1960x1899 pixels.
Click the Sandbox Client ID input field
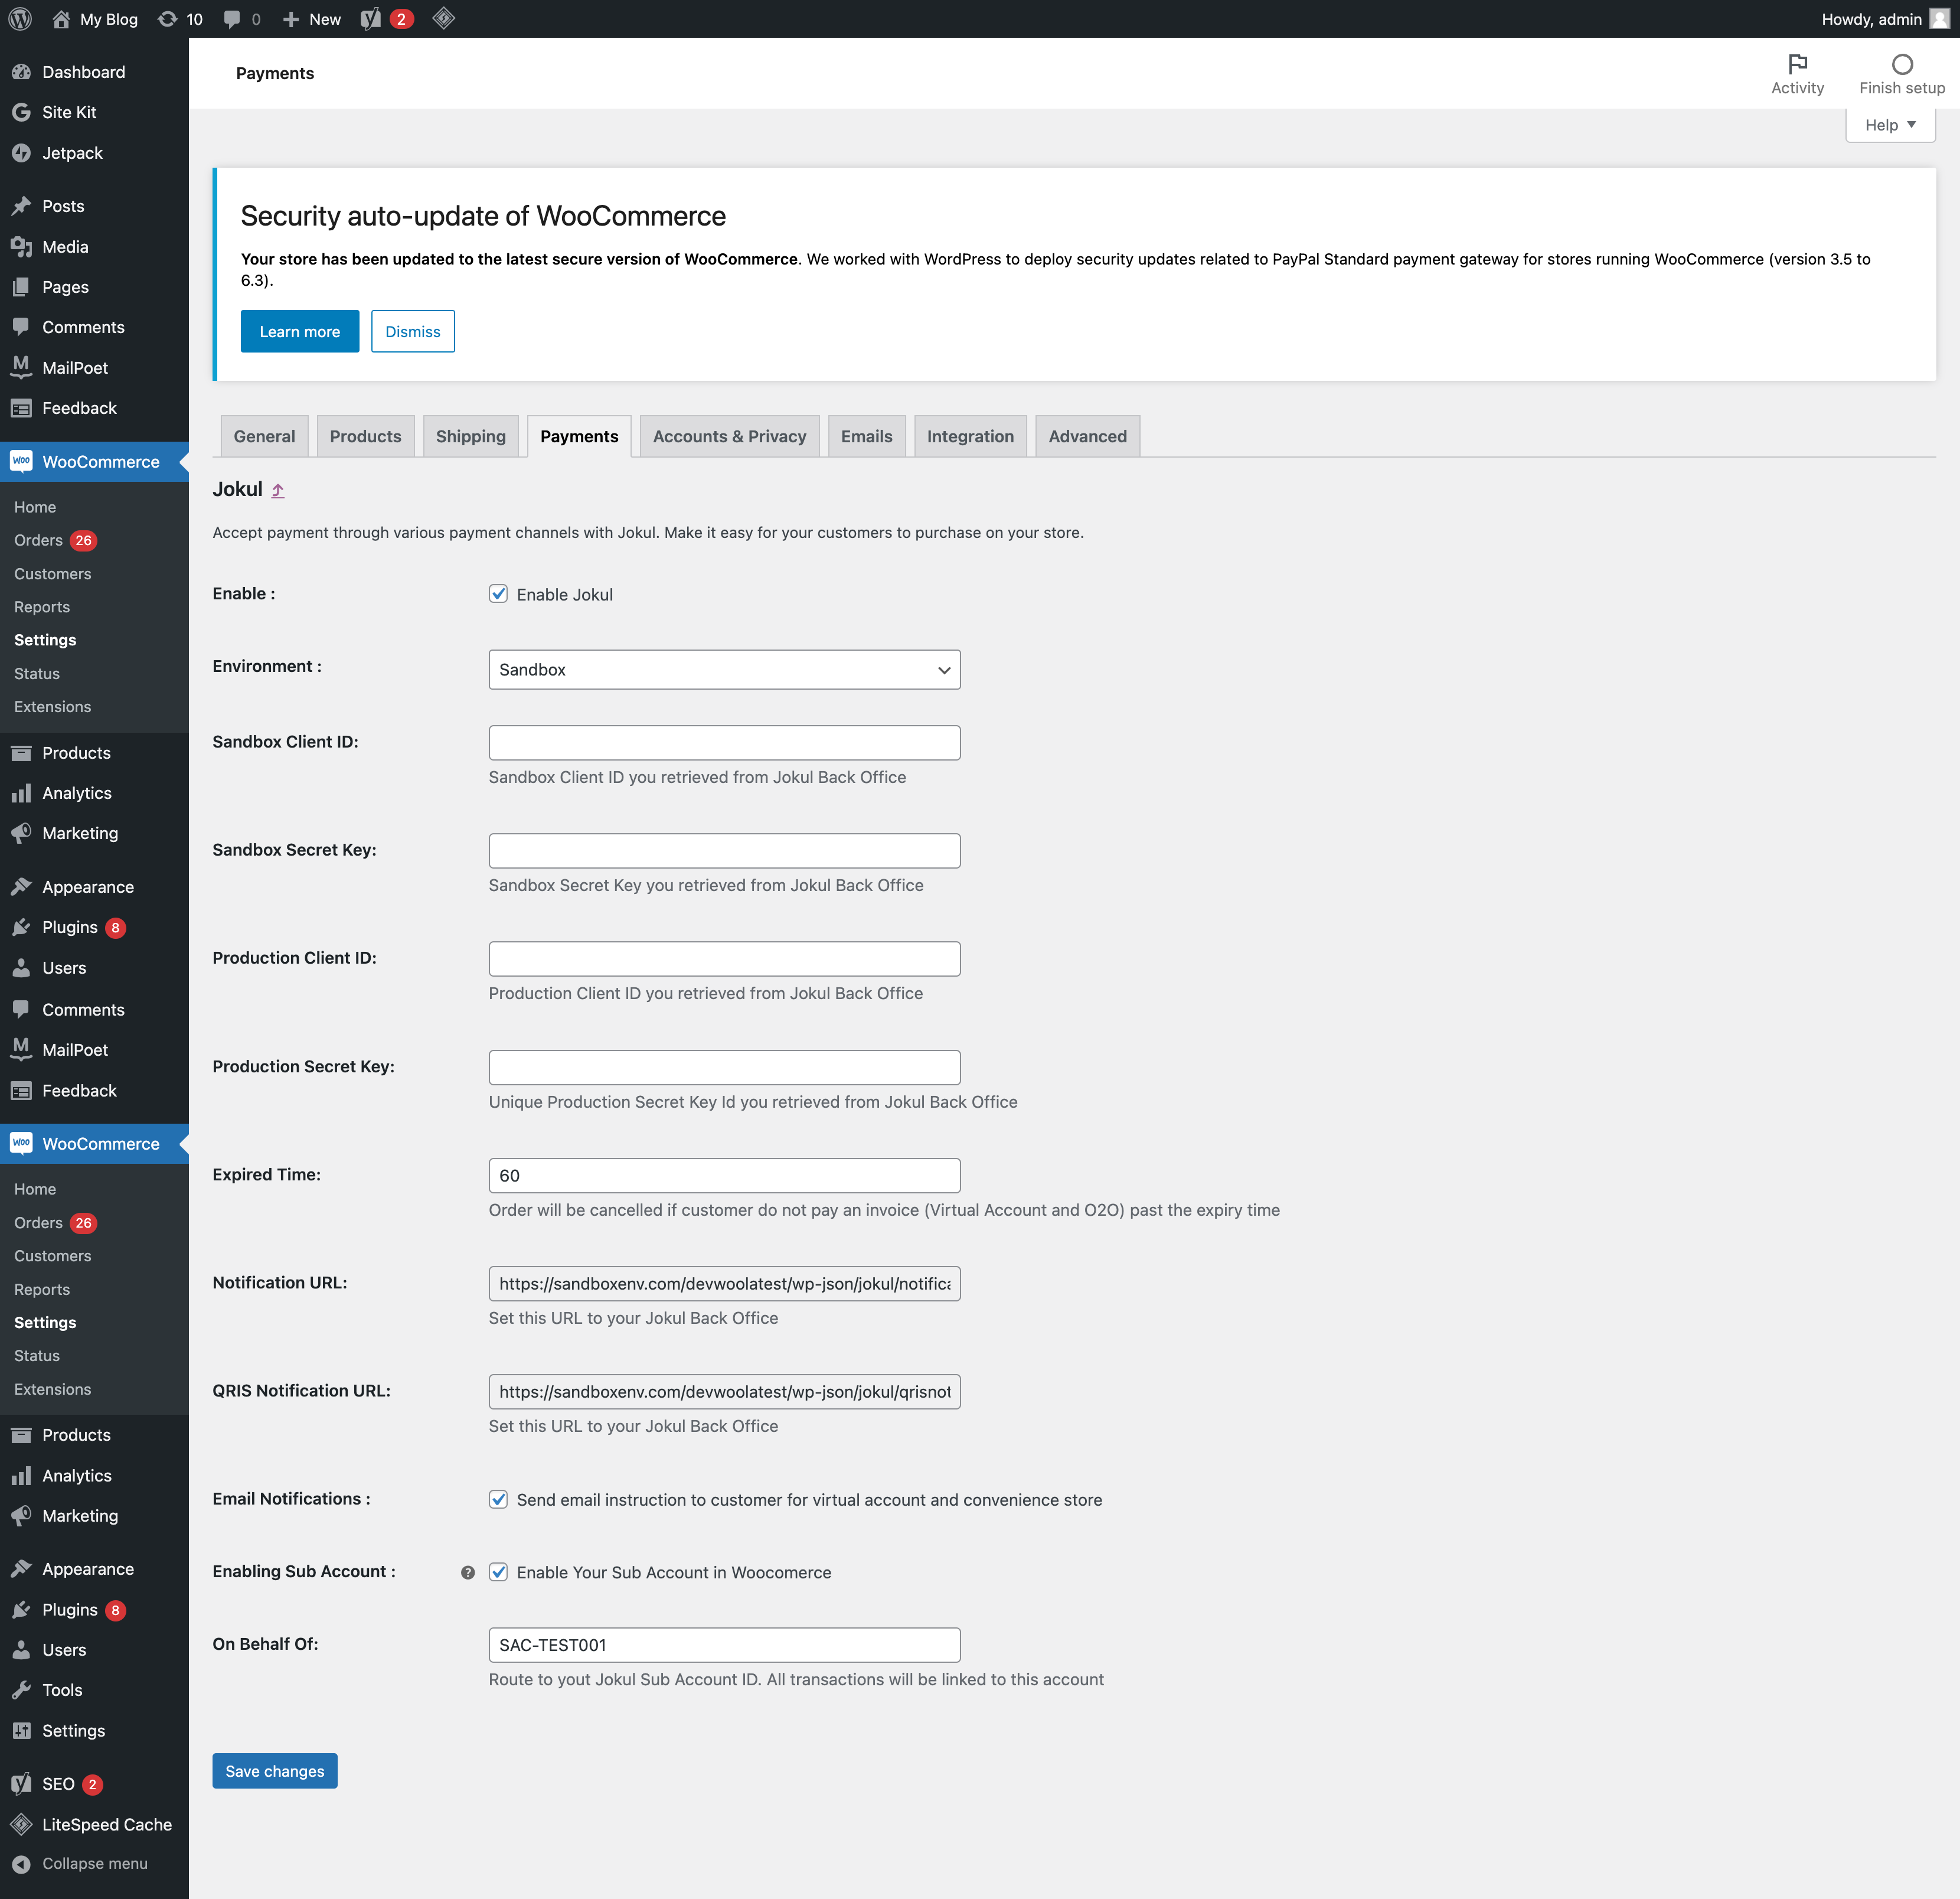[724, 742]
